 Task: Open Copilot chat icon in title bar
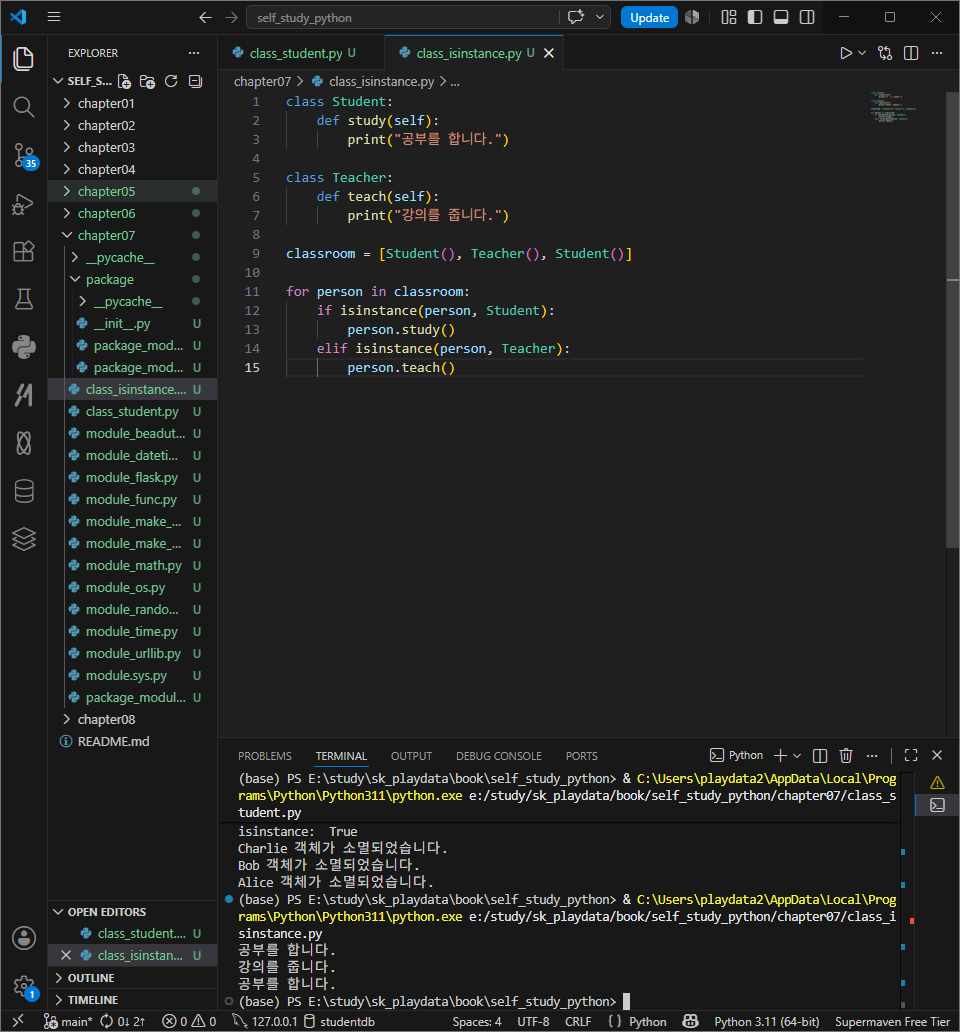point(576,17)
